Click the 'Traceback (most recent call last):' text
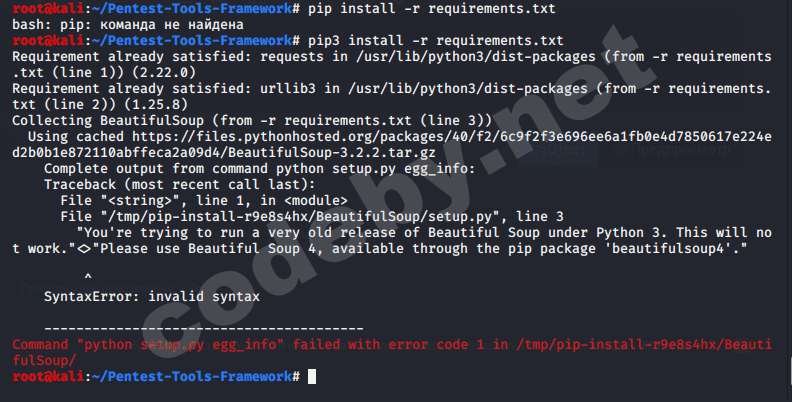 [x=180, y=185]
